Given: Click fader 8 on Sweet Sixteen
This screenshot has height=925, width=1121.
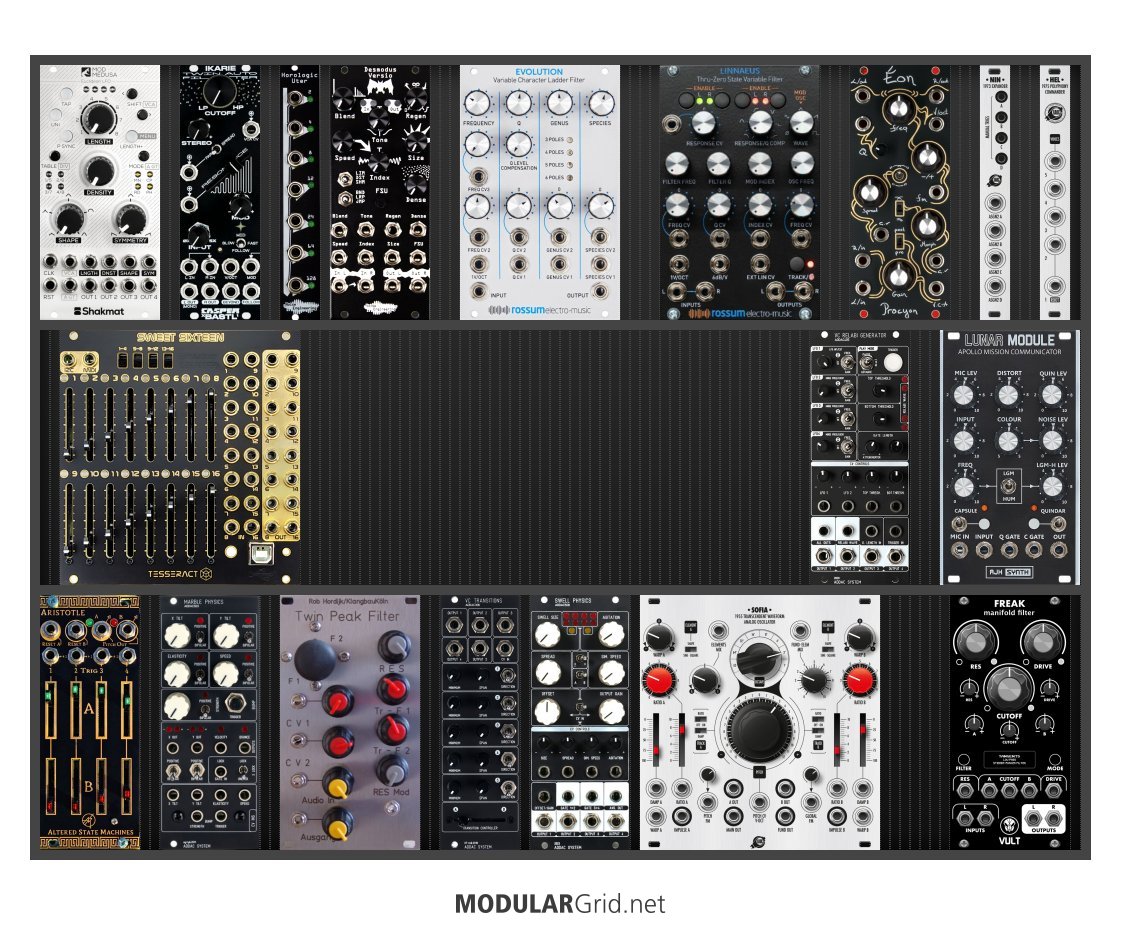Looking at the screenshot, I should 210,423.
